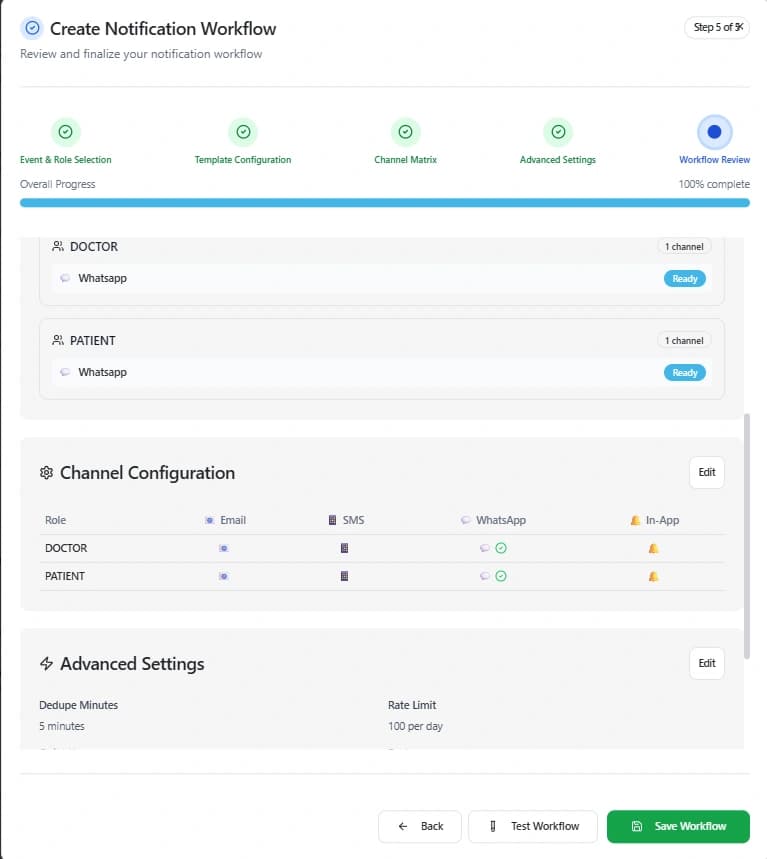The width and height of the screenshot is (767, 859).
Task: Click the review panel vertical scrollbar
Action: [x=747, y=536]
